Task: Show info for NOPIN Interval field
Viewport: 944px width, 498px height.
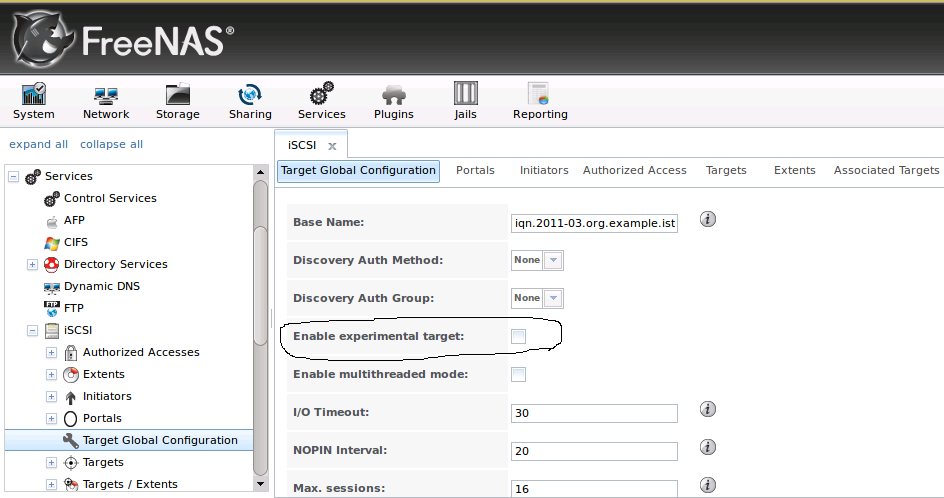Action: click(x=708, y=447)
